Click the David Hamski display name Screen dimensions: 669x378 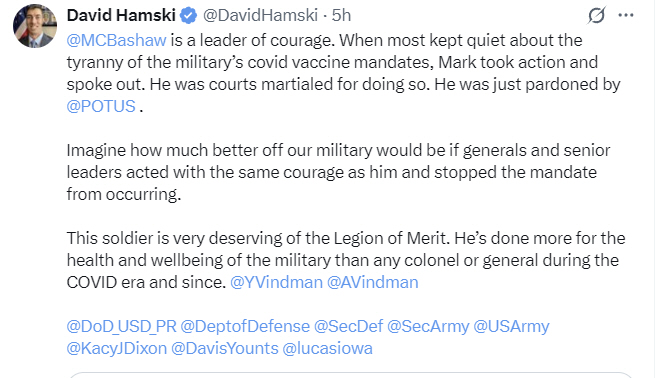click(x=121, y=15)
